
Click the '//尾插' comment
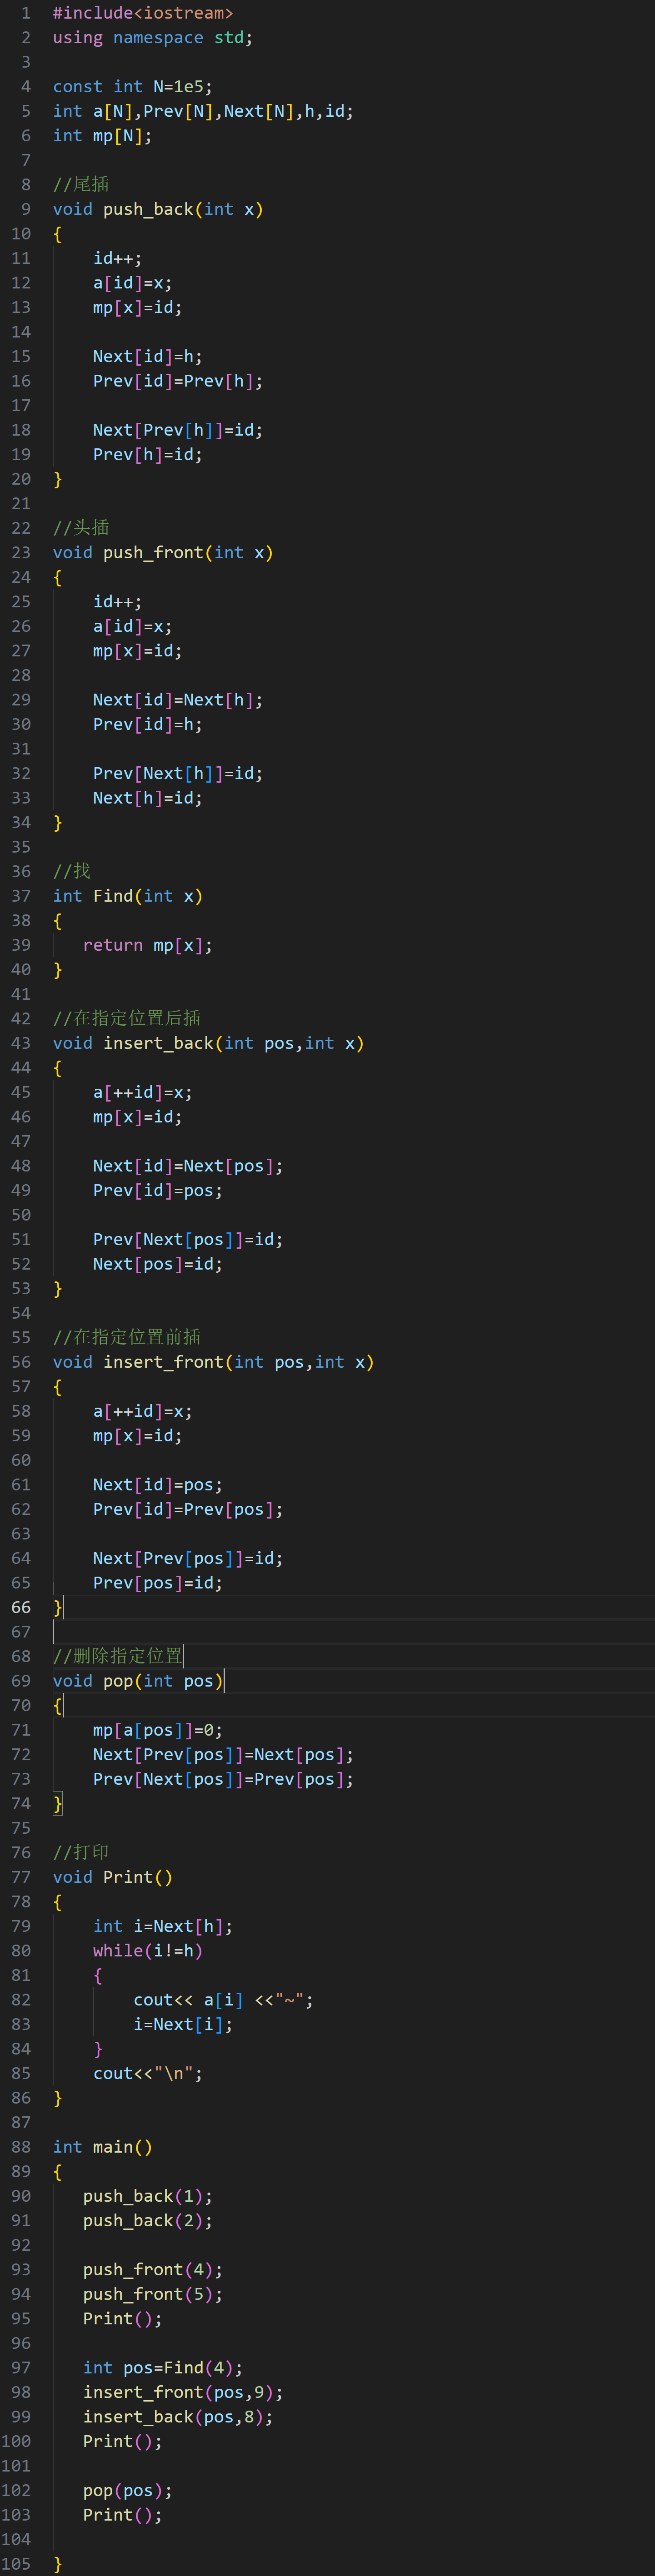click(81, 184)
